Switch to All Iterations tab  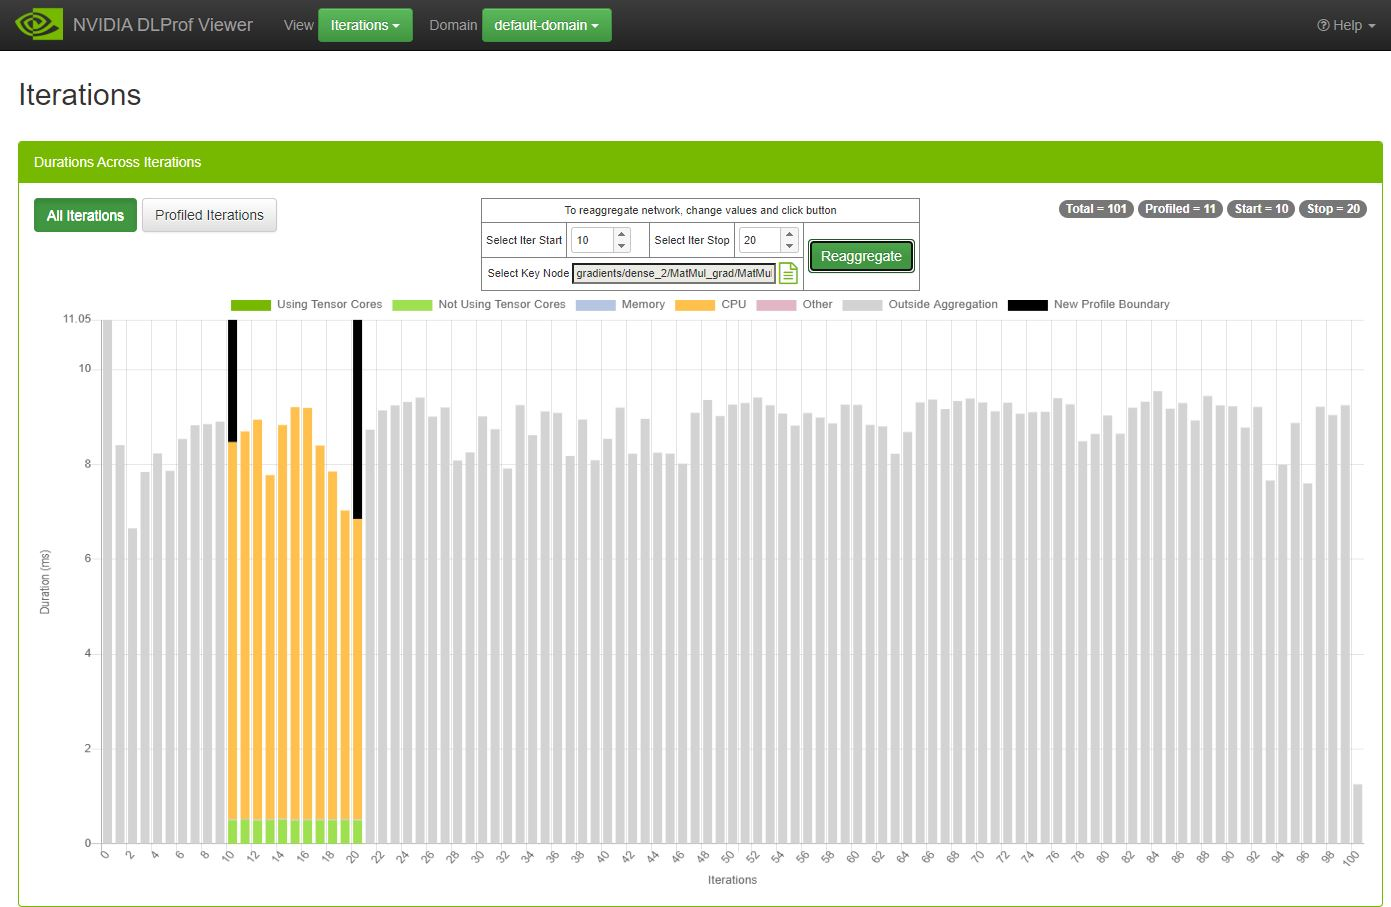coord(85,215)
